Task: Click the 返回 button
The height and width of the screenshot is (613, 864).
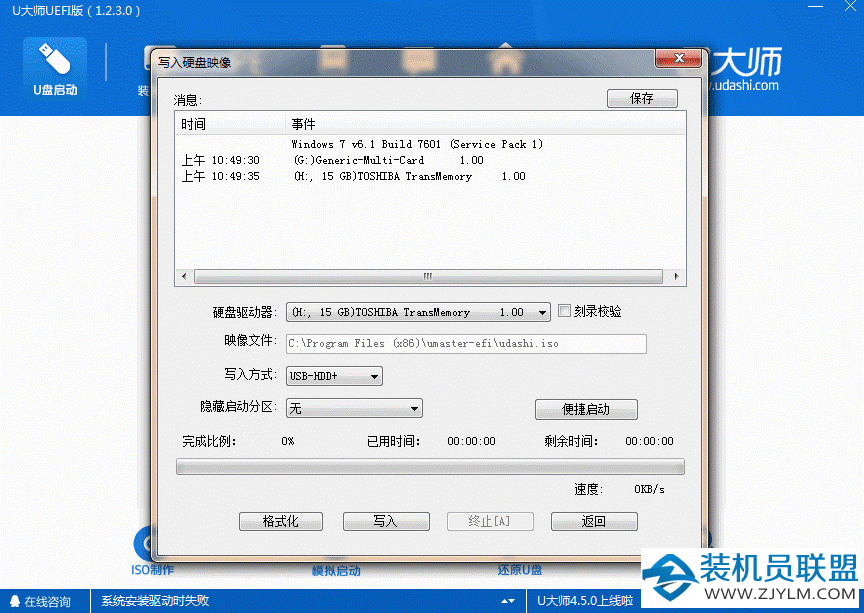Action: click(x=594, y=521)
